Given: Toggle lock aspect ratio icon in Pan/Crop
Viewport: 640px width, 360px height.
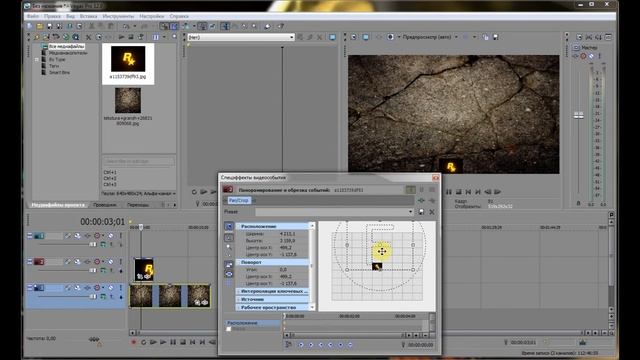Looking at the screenshot, I should (x=229, y=265).
